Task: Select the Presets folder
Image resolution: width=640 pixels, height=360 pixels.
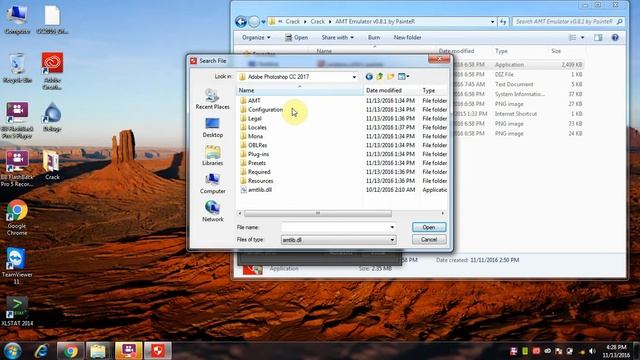Action: (257, 163)
